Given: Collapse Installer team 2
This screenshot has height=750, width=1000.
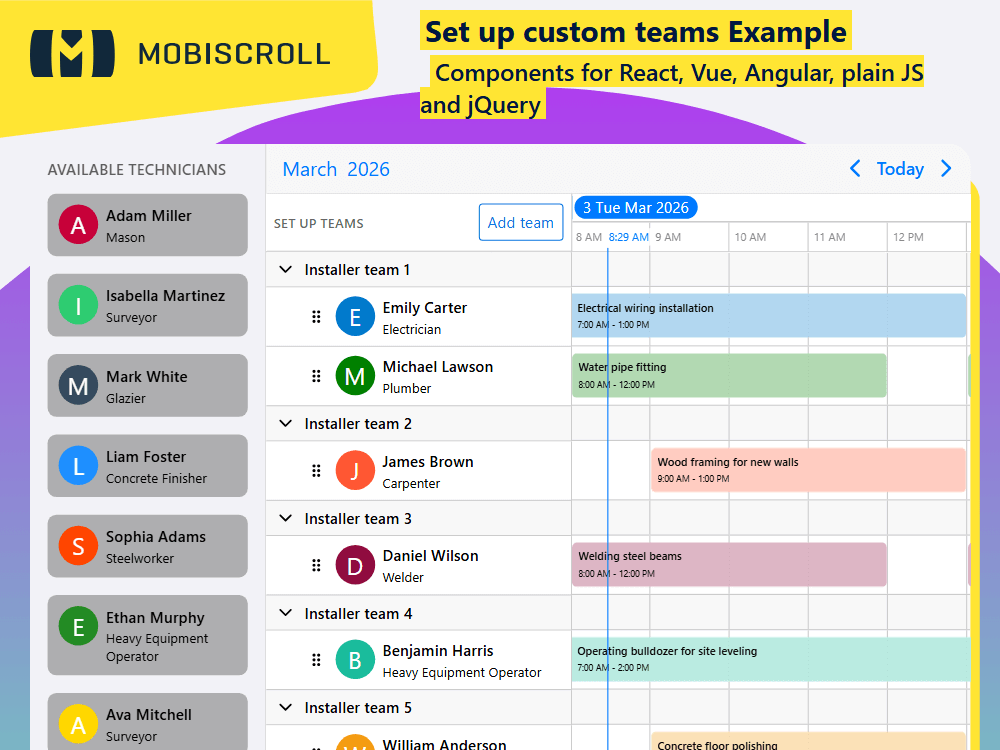Looking at the screenshot, I should click(285, 423).
